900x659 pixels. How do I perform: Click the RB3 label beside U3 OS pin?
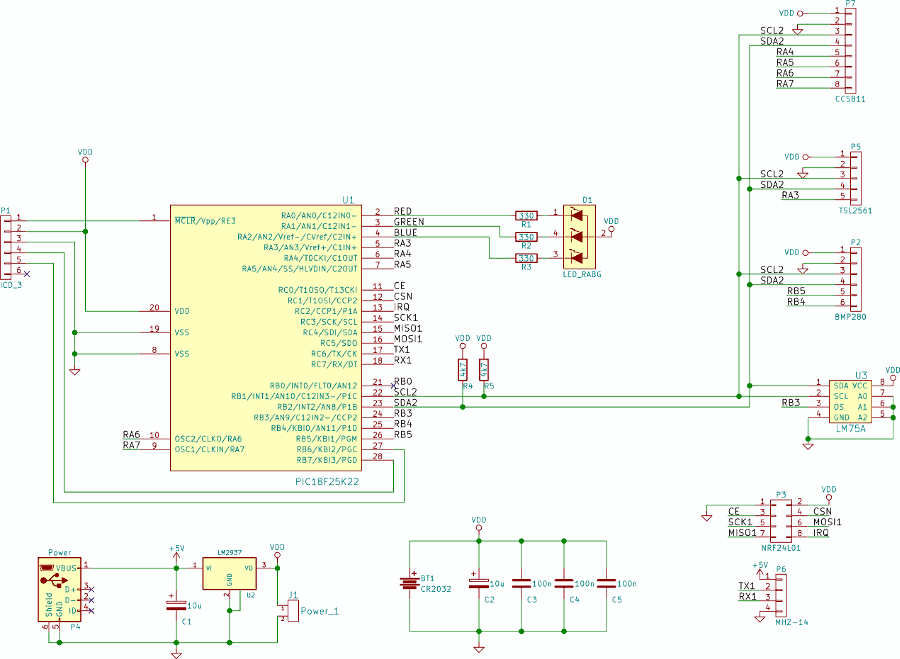coord(790,402)
